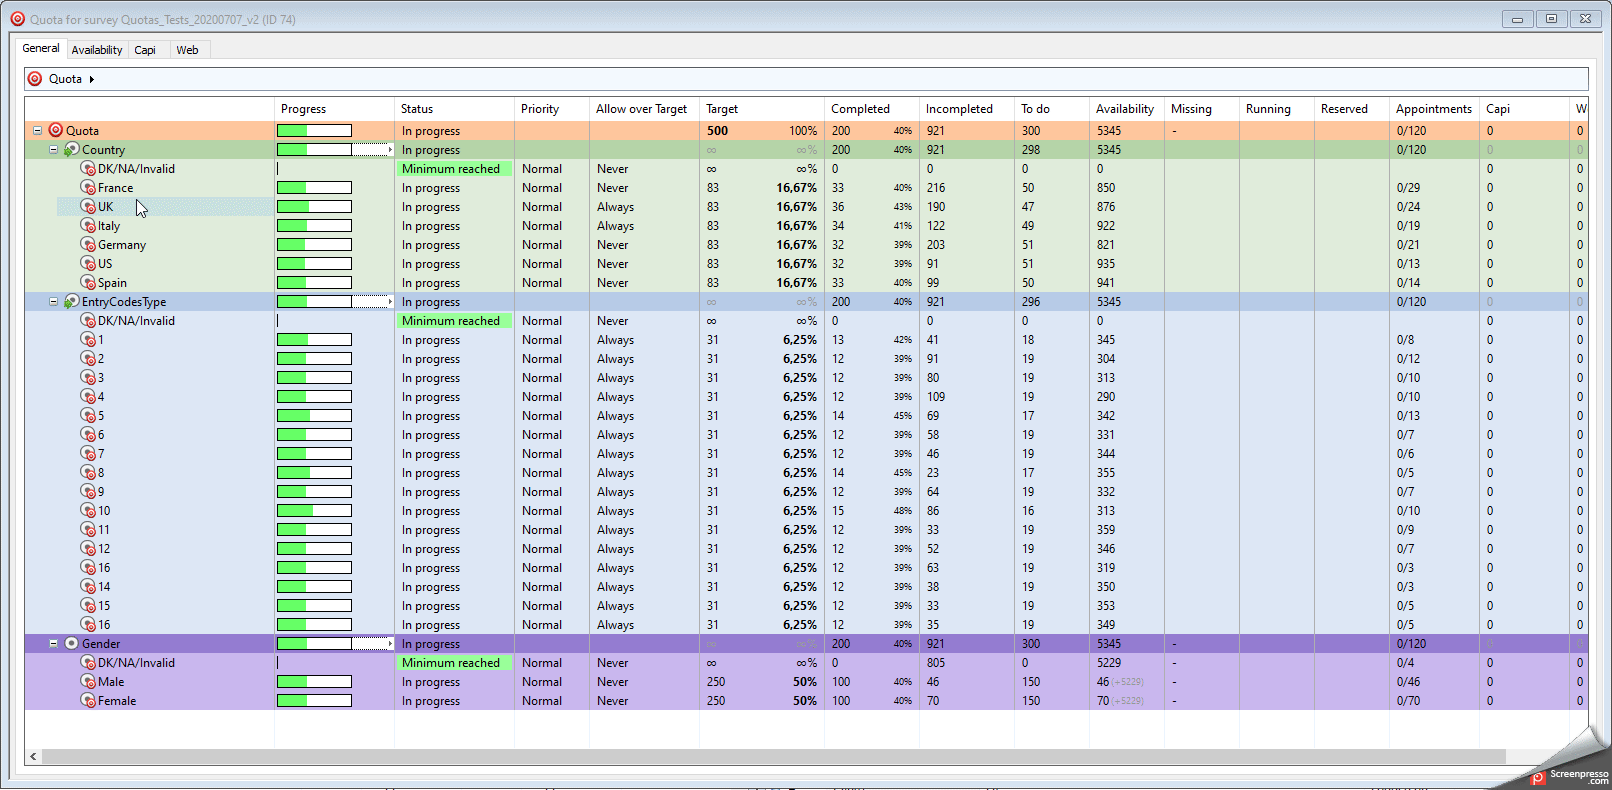Click the Spain quota cell icon

[x=88, y=282]
